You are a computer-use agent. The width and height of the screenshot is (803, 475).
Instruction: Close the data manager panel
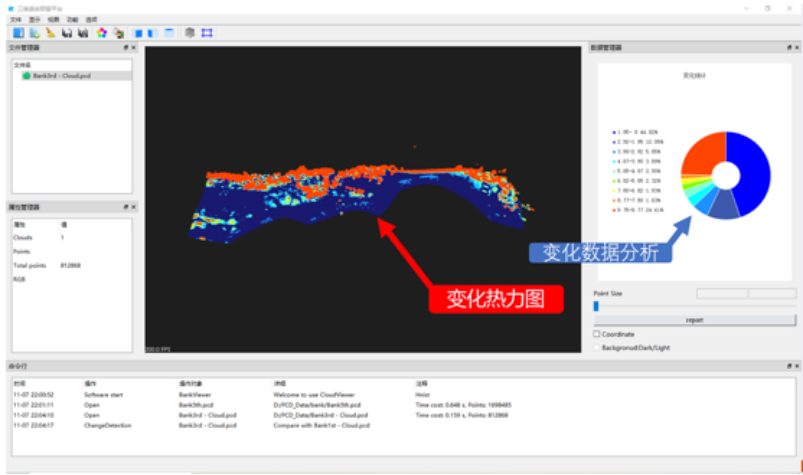click(x=795, y=47)
